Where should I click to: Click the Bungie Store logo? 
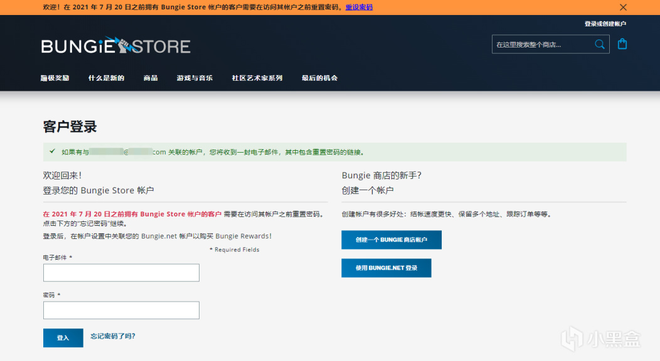tap(116, 45)
